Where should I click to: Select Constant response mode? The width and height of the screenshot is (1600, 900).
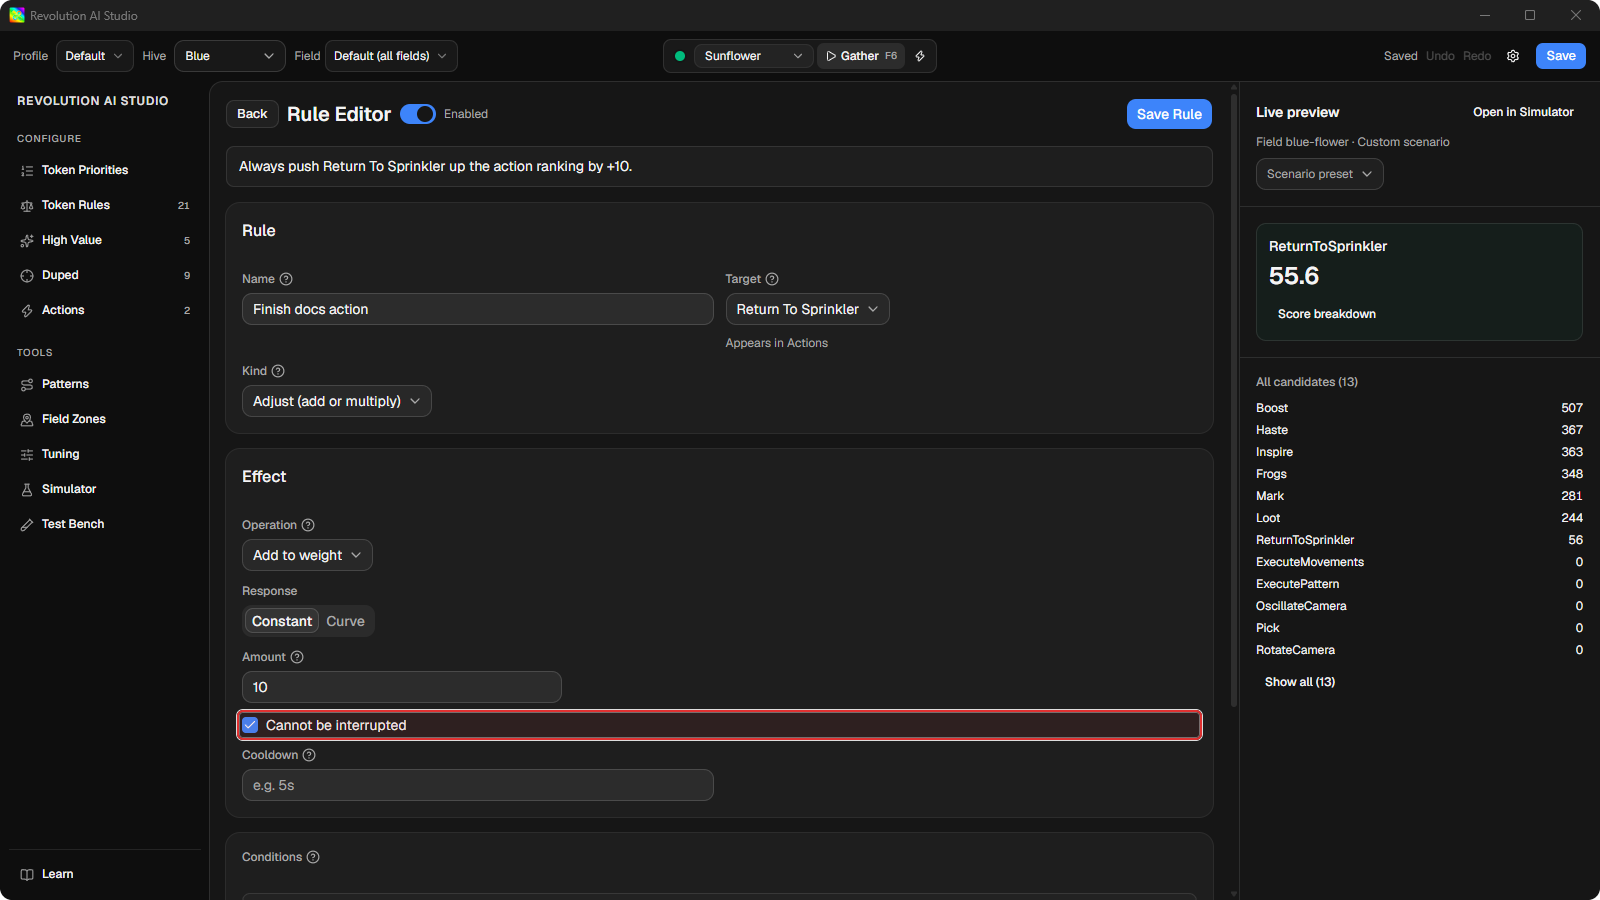(282, 621)
